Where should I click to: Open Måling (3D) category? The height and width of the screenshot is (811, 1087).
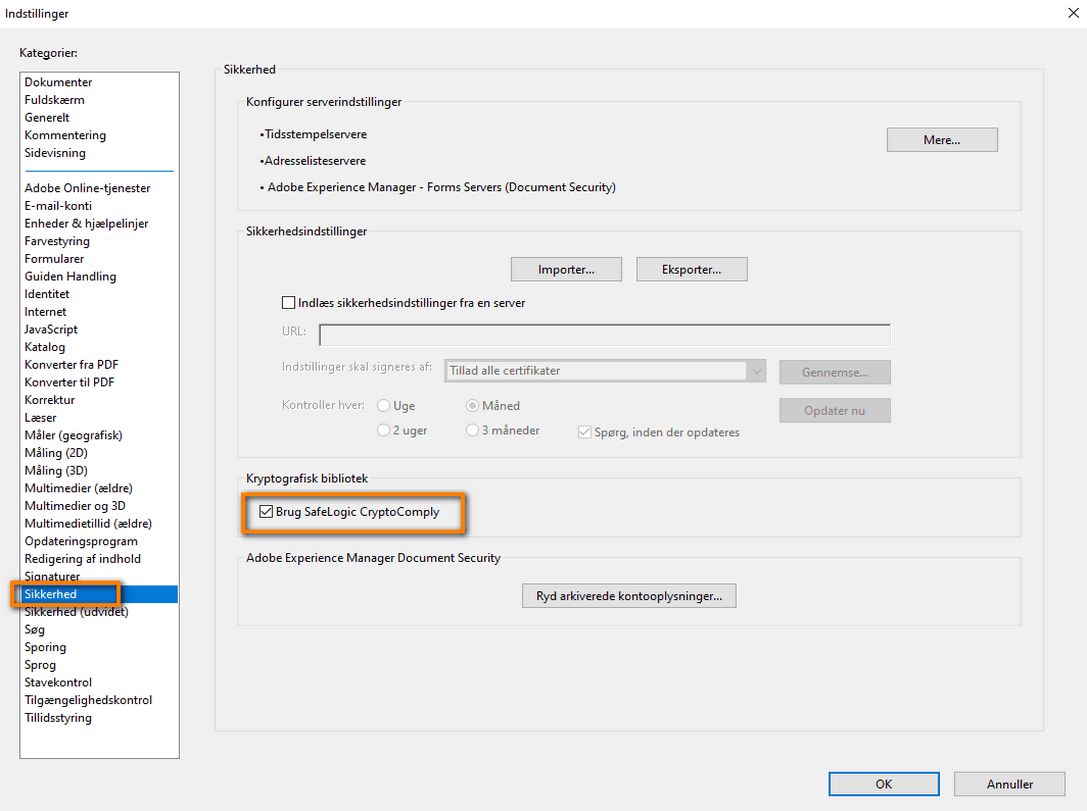coord(55,471)
